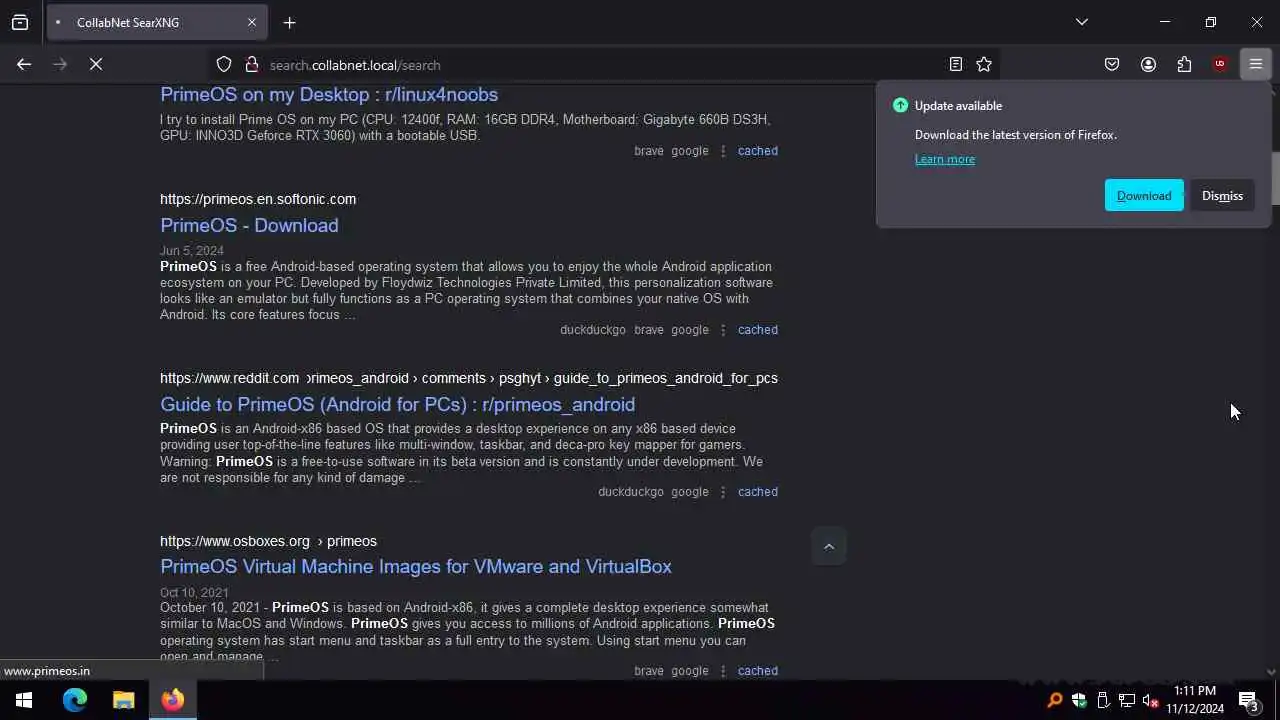The height and width of the screenshot is (720, 1280).
Task: Open the uBlock Origin extension icon
Action: tap(1220, 64)
